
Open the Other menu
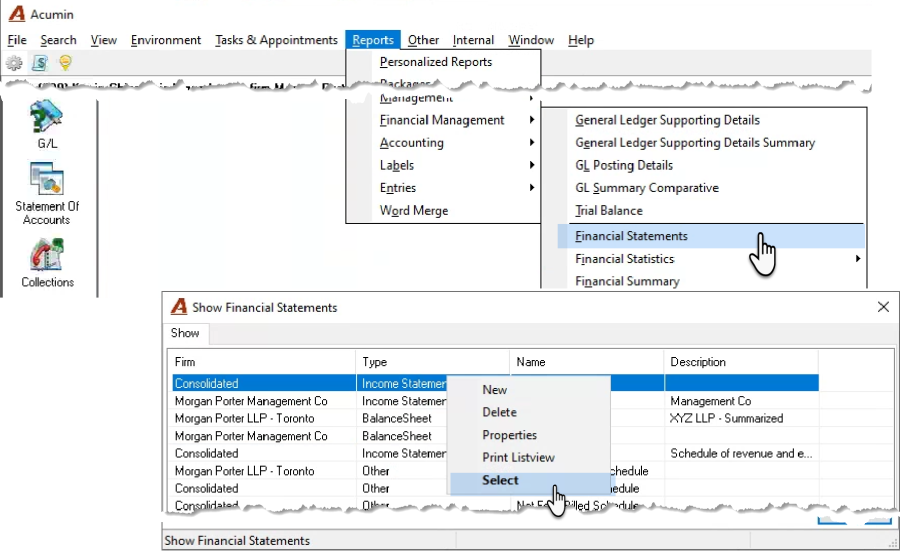[423, 40]
